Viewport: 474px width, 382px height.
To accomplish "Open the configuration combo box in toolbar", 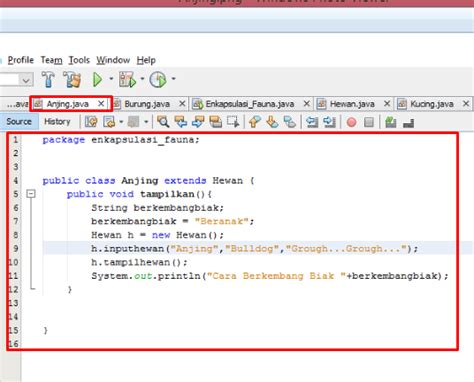I will [x=16, y=80].
